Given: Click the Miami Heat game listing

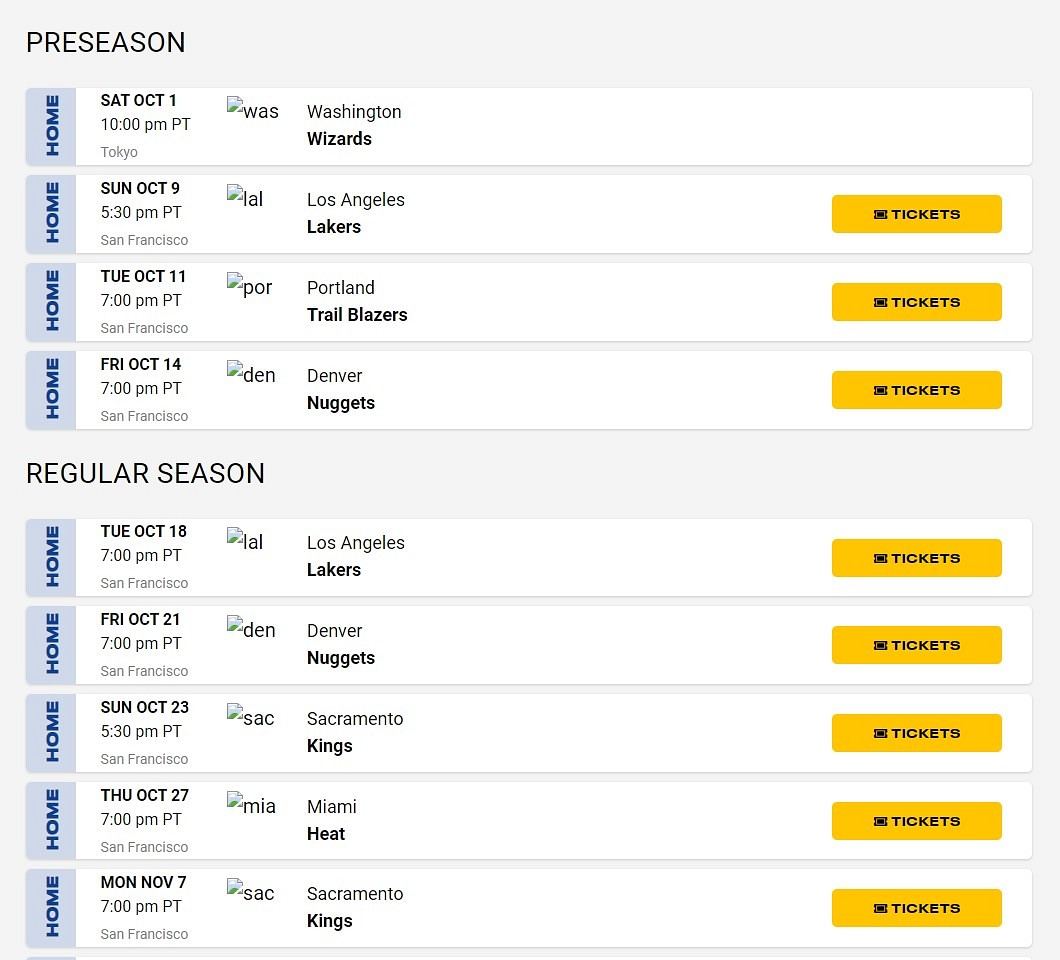Looking at the screenshot, I should pos(530,820).
